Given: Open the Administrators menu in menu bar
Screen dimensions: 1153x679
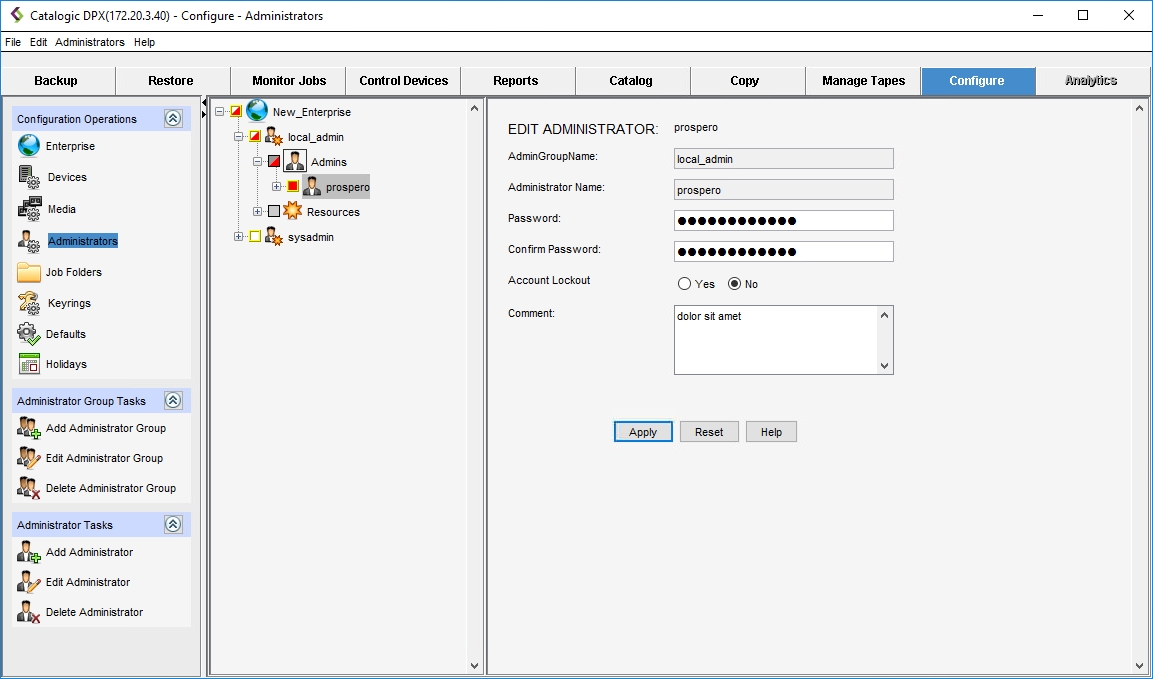Looking at the screenshot, I should coord(90,42).
